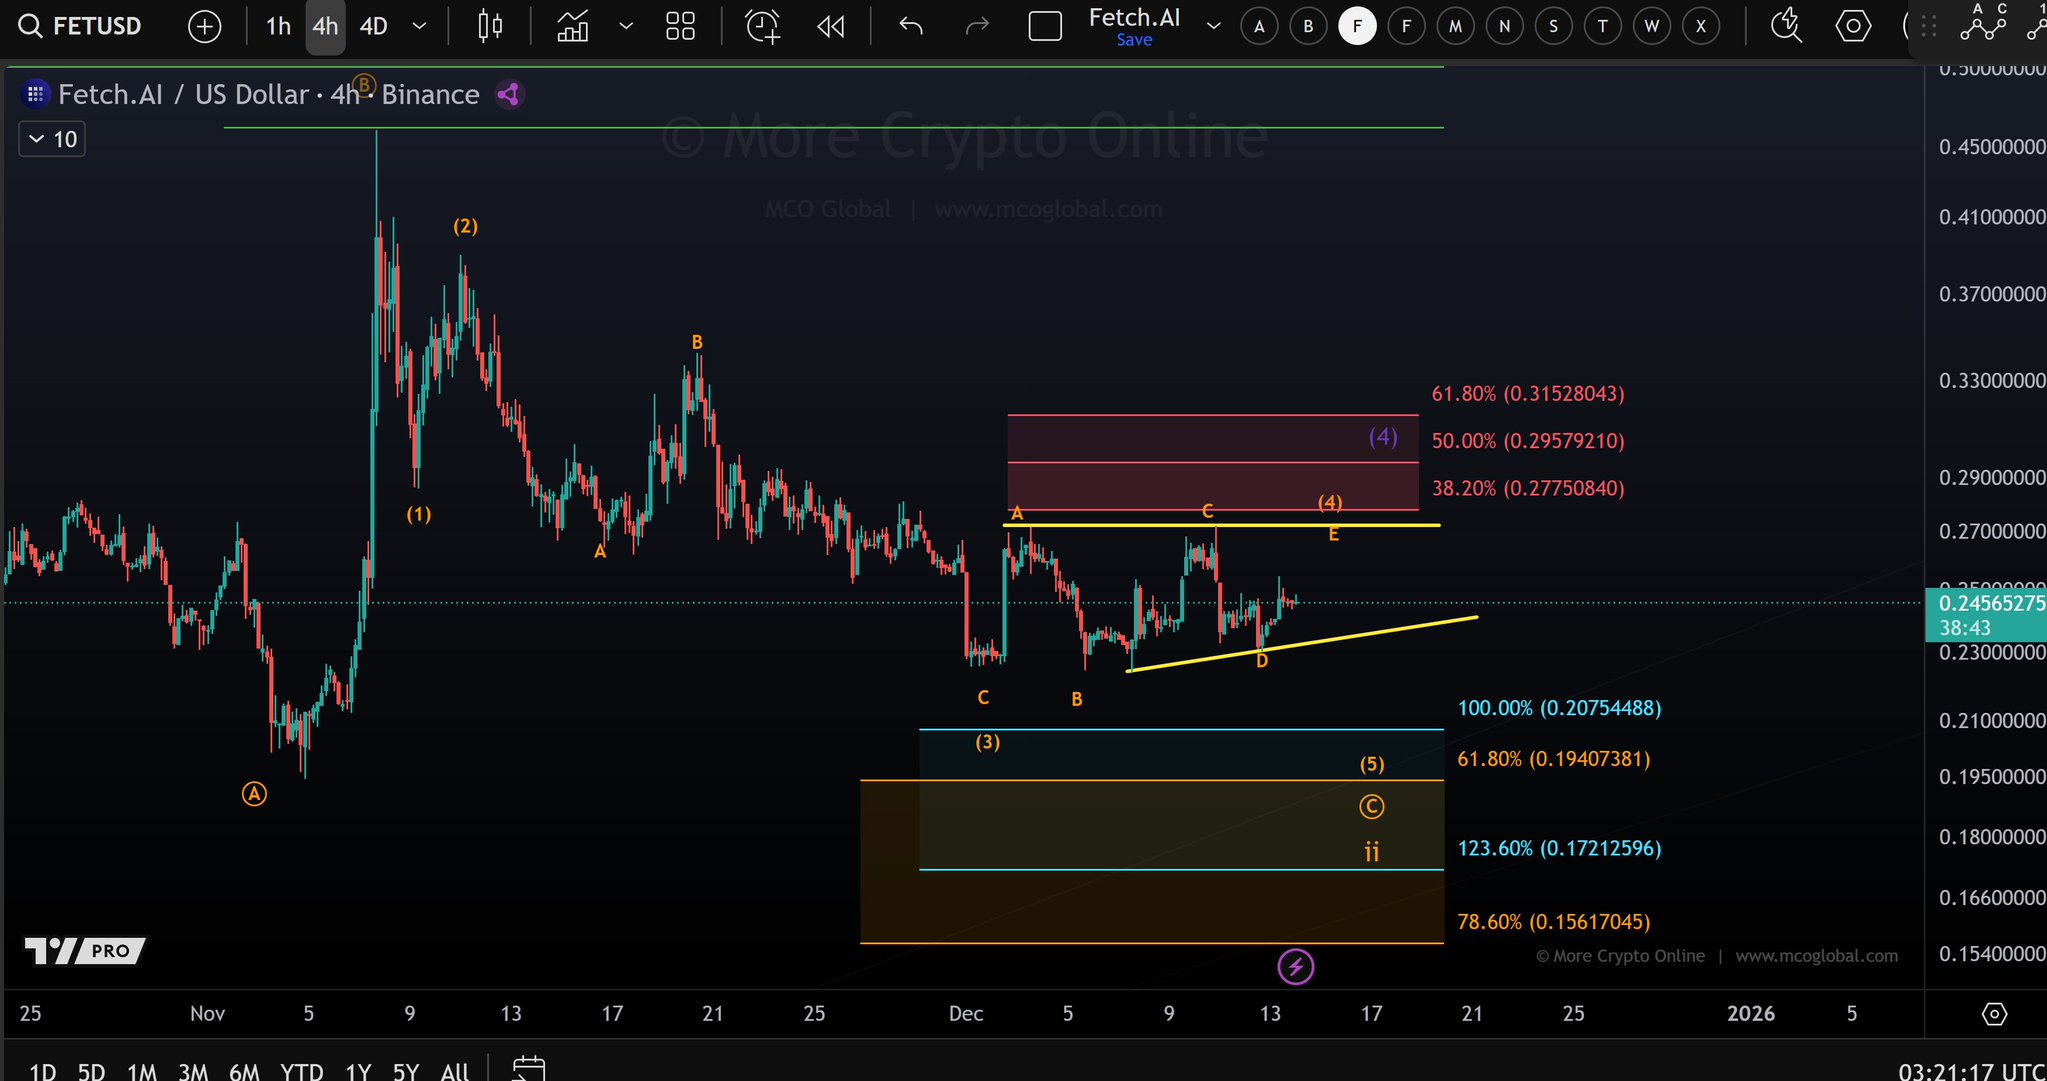Switch to layout circle A

(1259, 26)
